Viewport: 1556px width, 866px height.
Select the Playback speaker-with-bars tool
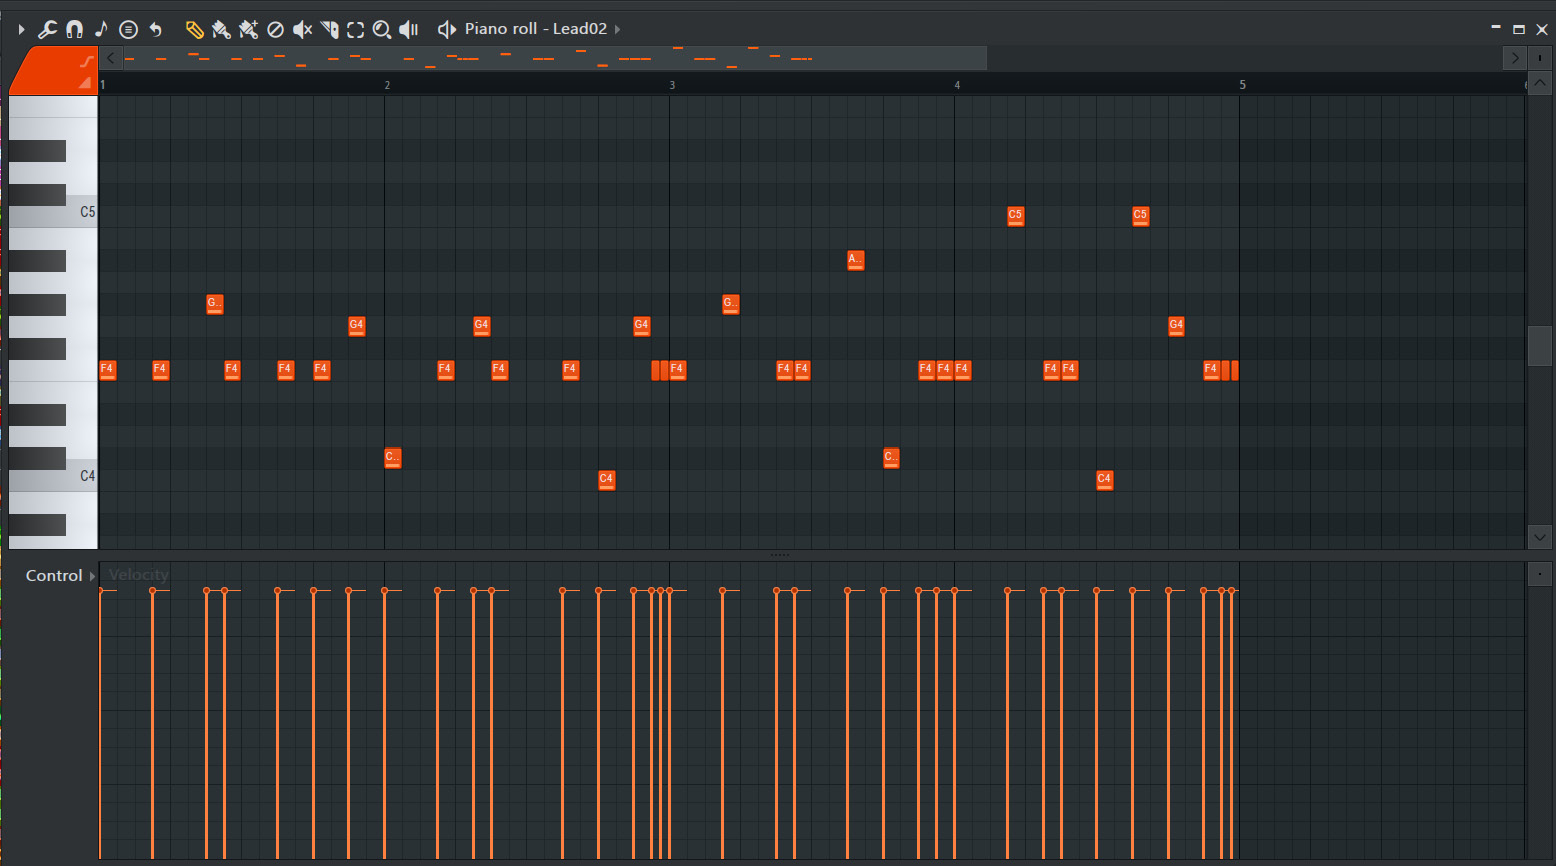(x=409, y=30)
